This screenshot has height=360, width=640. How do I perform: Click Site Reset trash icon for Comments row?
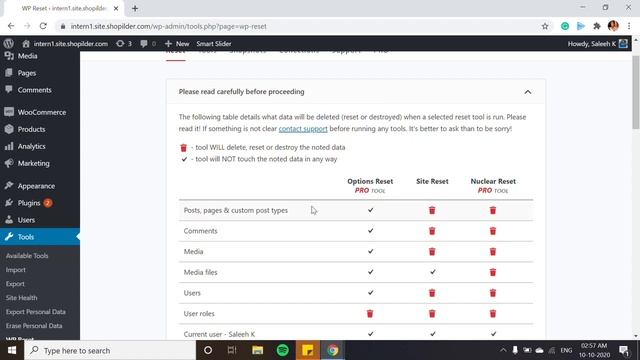[432, 231]
